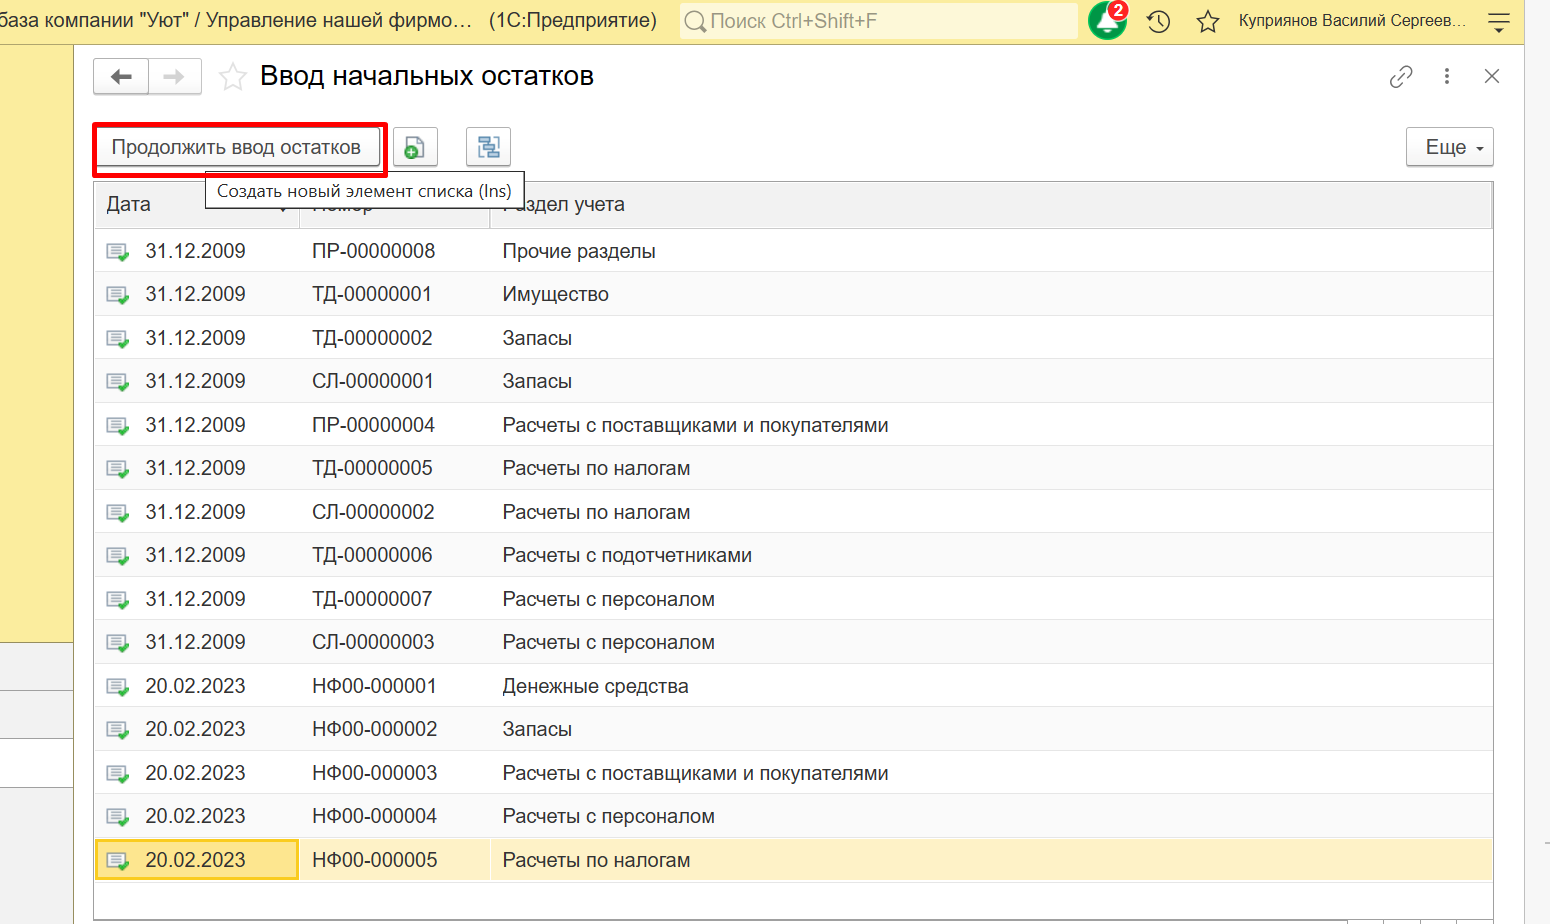The height and width of the screenshot is (924, 1550).
Task: Open main service menu in top right
Action: coord(1498,21)
